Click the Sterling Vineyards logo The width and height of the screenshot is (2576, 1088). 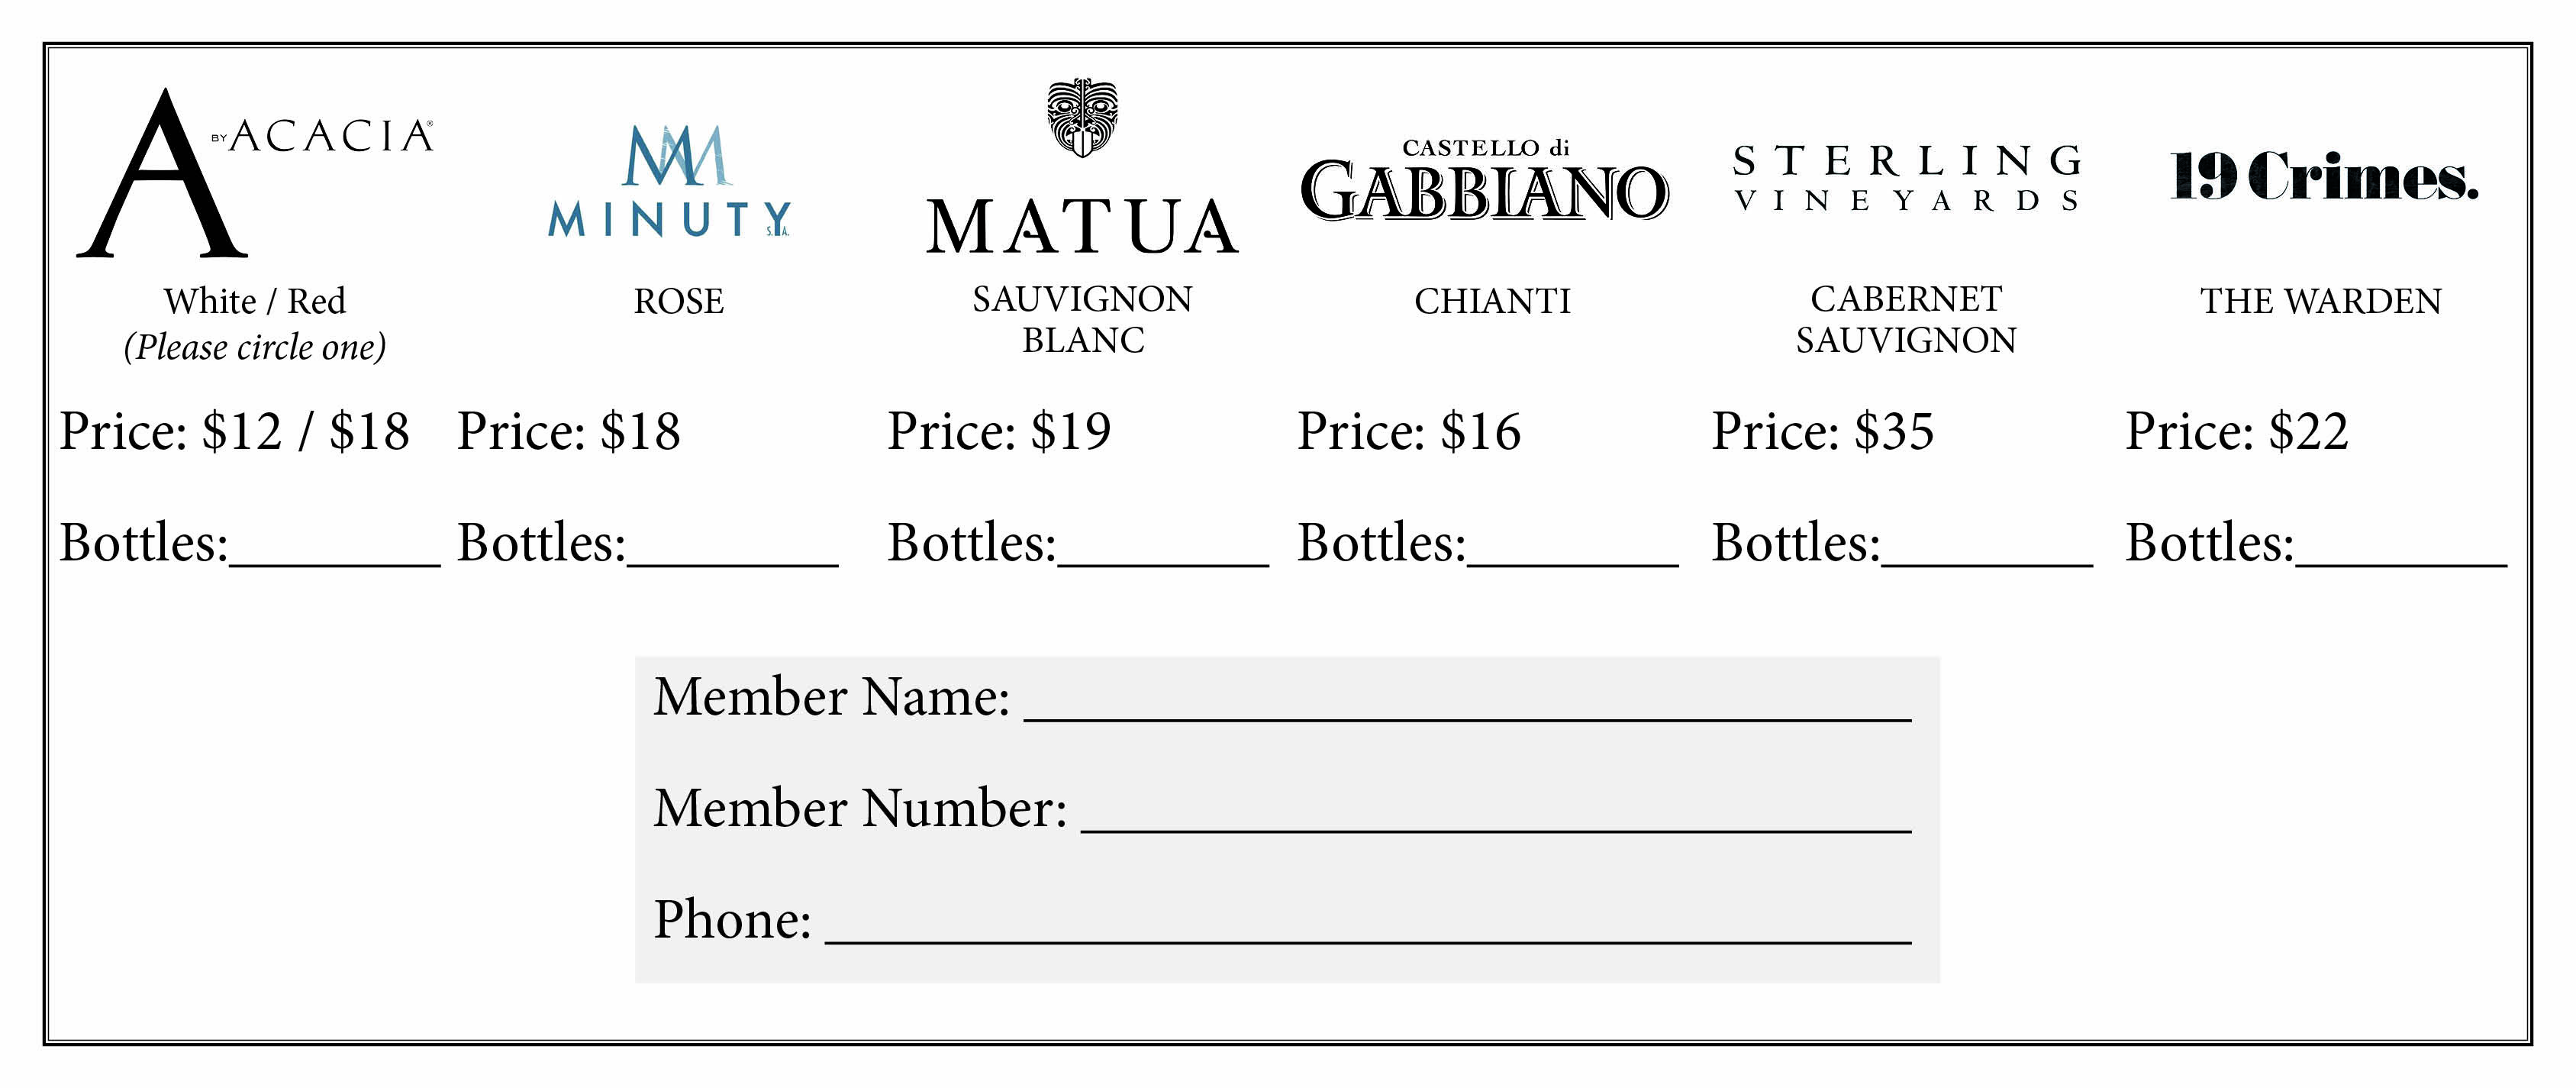pos(1907,179)
